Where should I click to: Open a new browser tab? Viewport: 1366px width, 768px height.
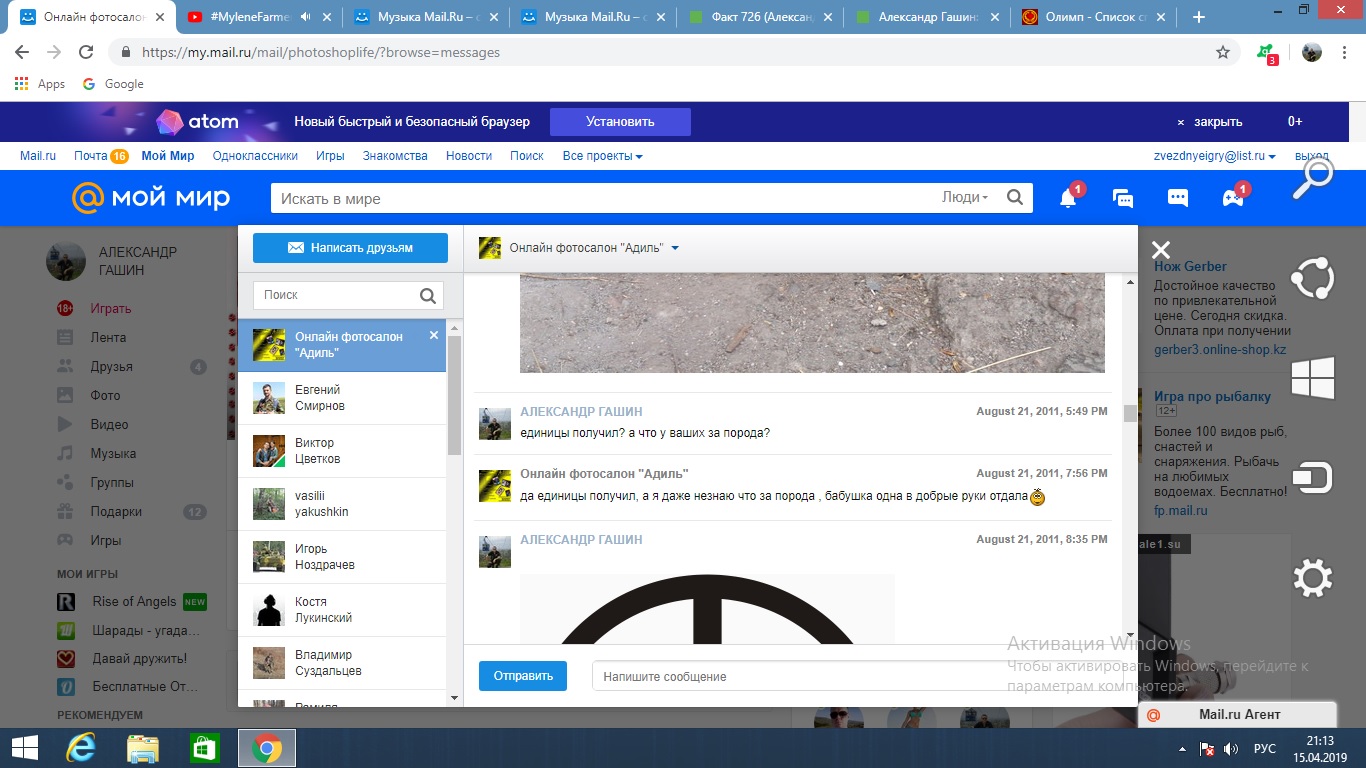(1199, 17)
